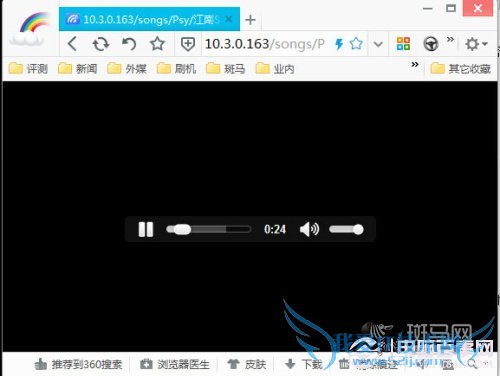The image size is (500, 376).
Task: Pause the audio playback
Action: pos(146,229)
